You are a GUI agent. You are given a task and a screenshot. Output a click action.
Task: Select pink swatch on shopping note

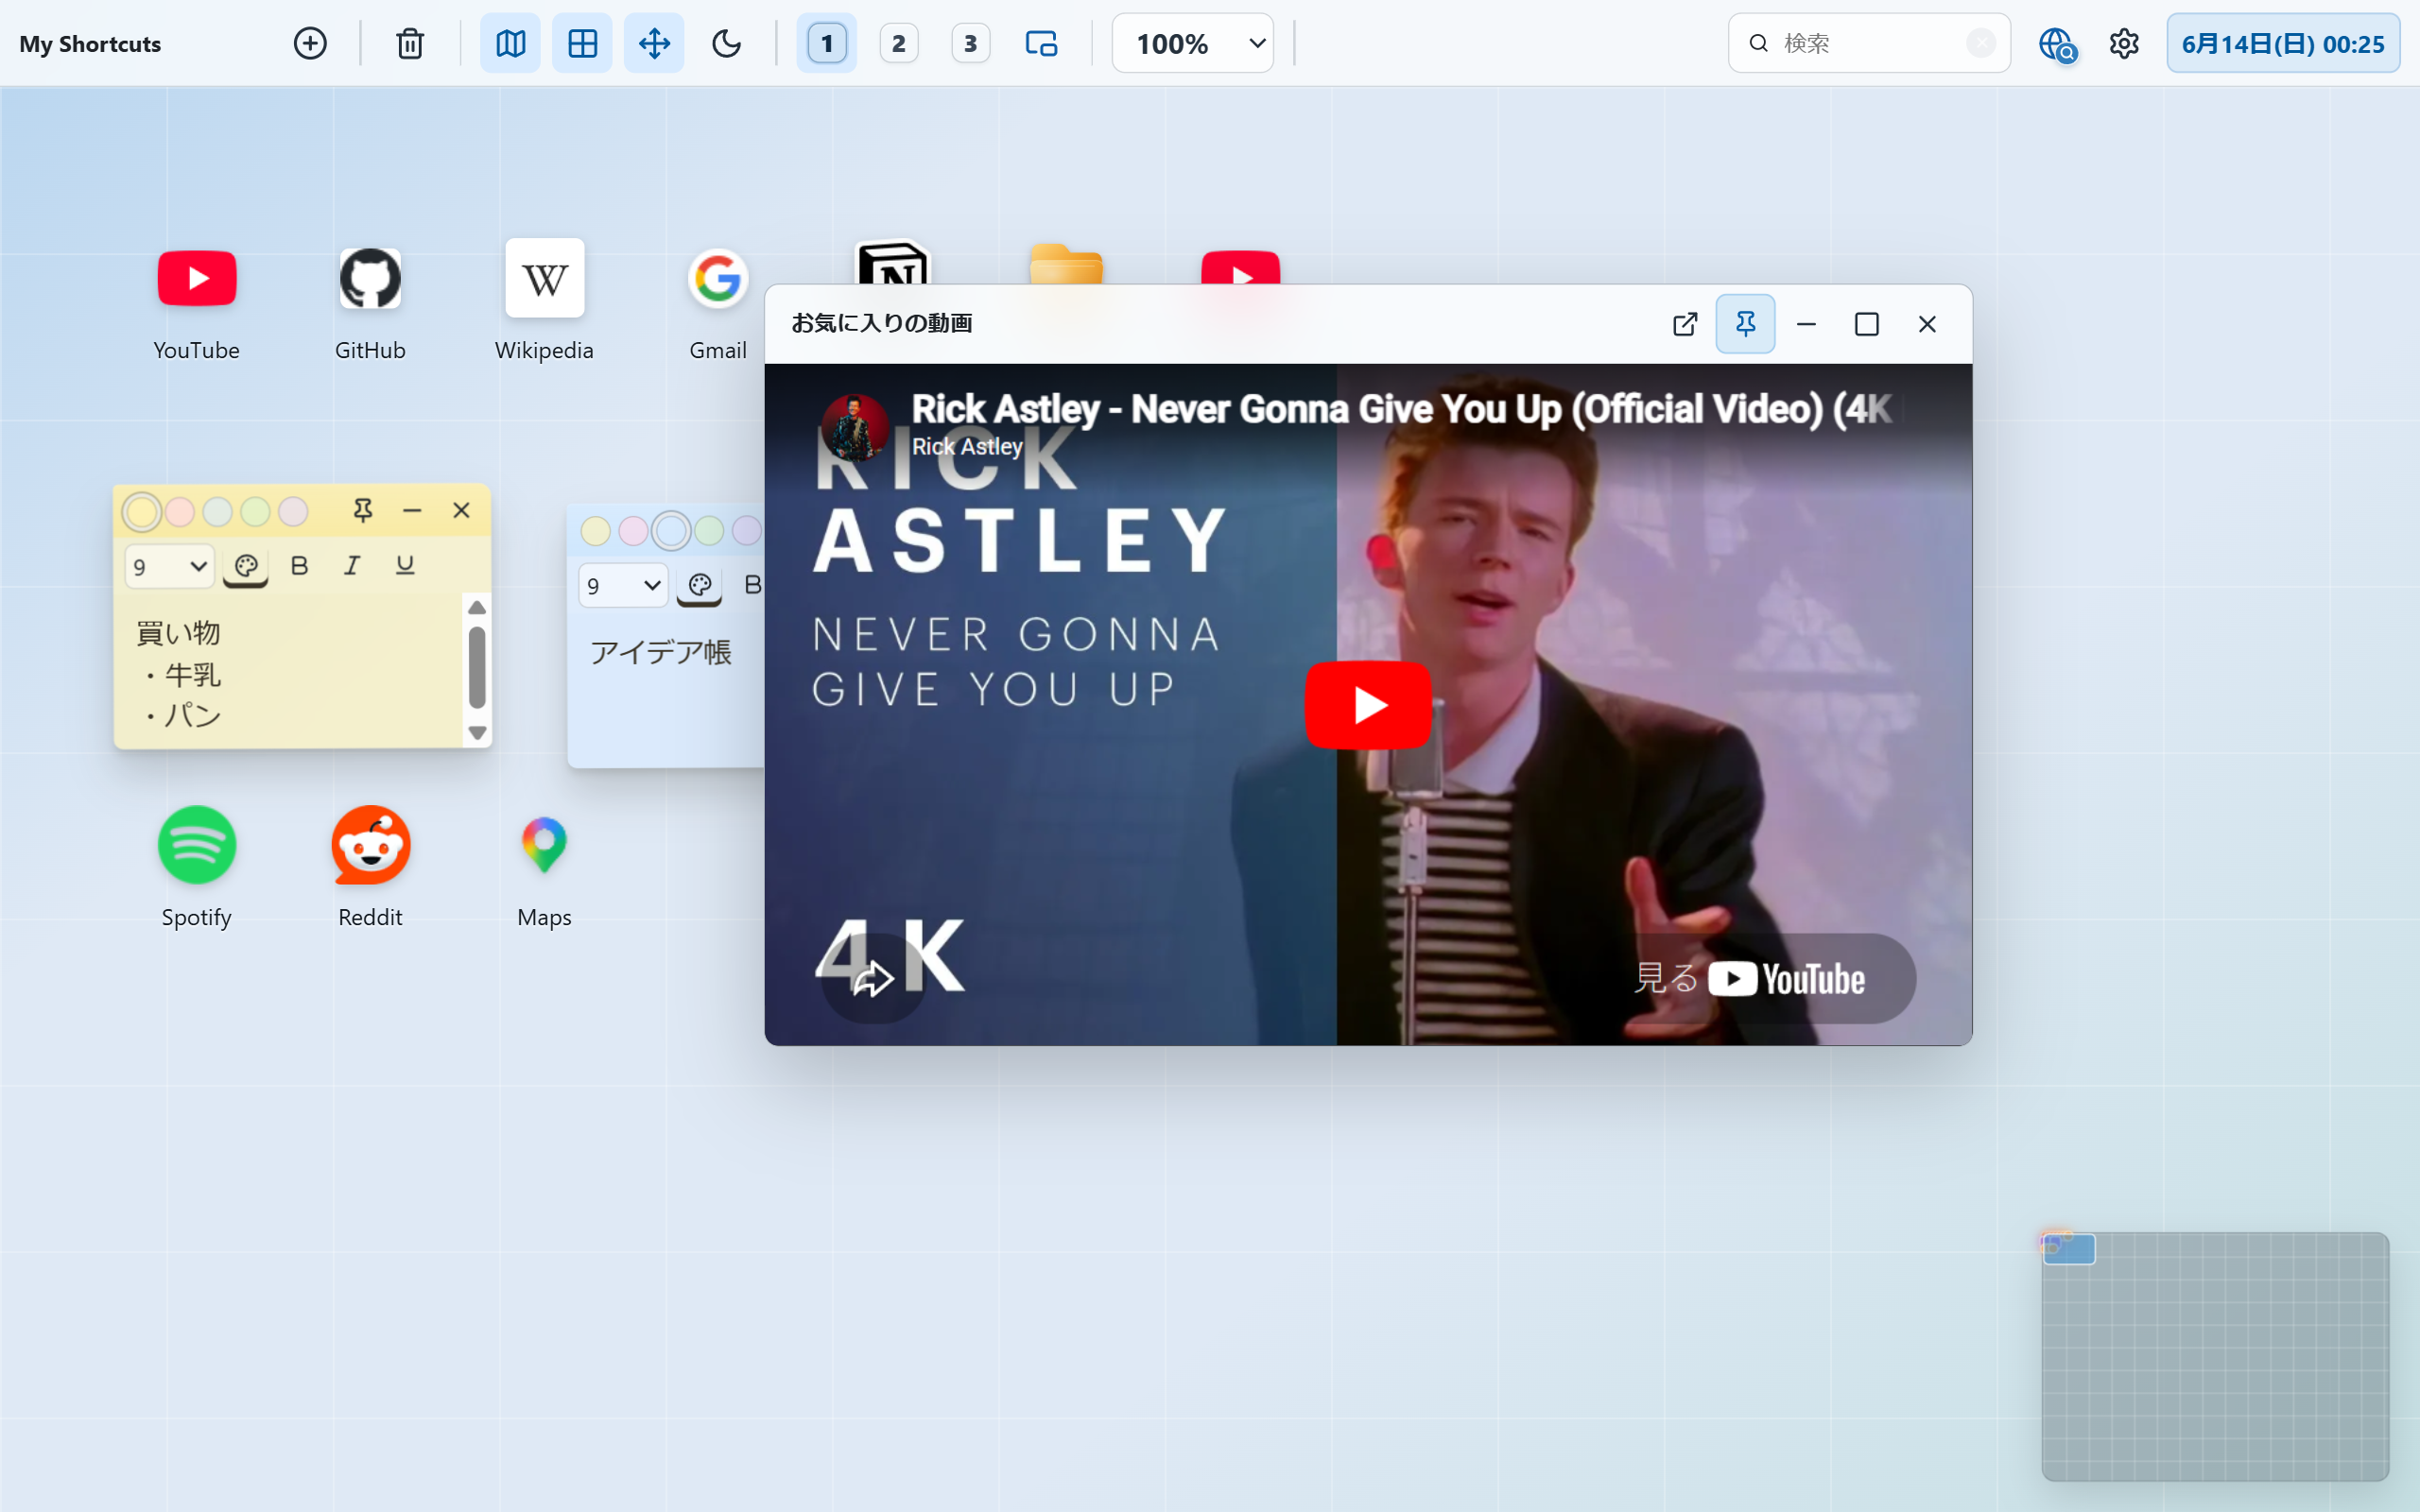click(180, 512)
